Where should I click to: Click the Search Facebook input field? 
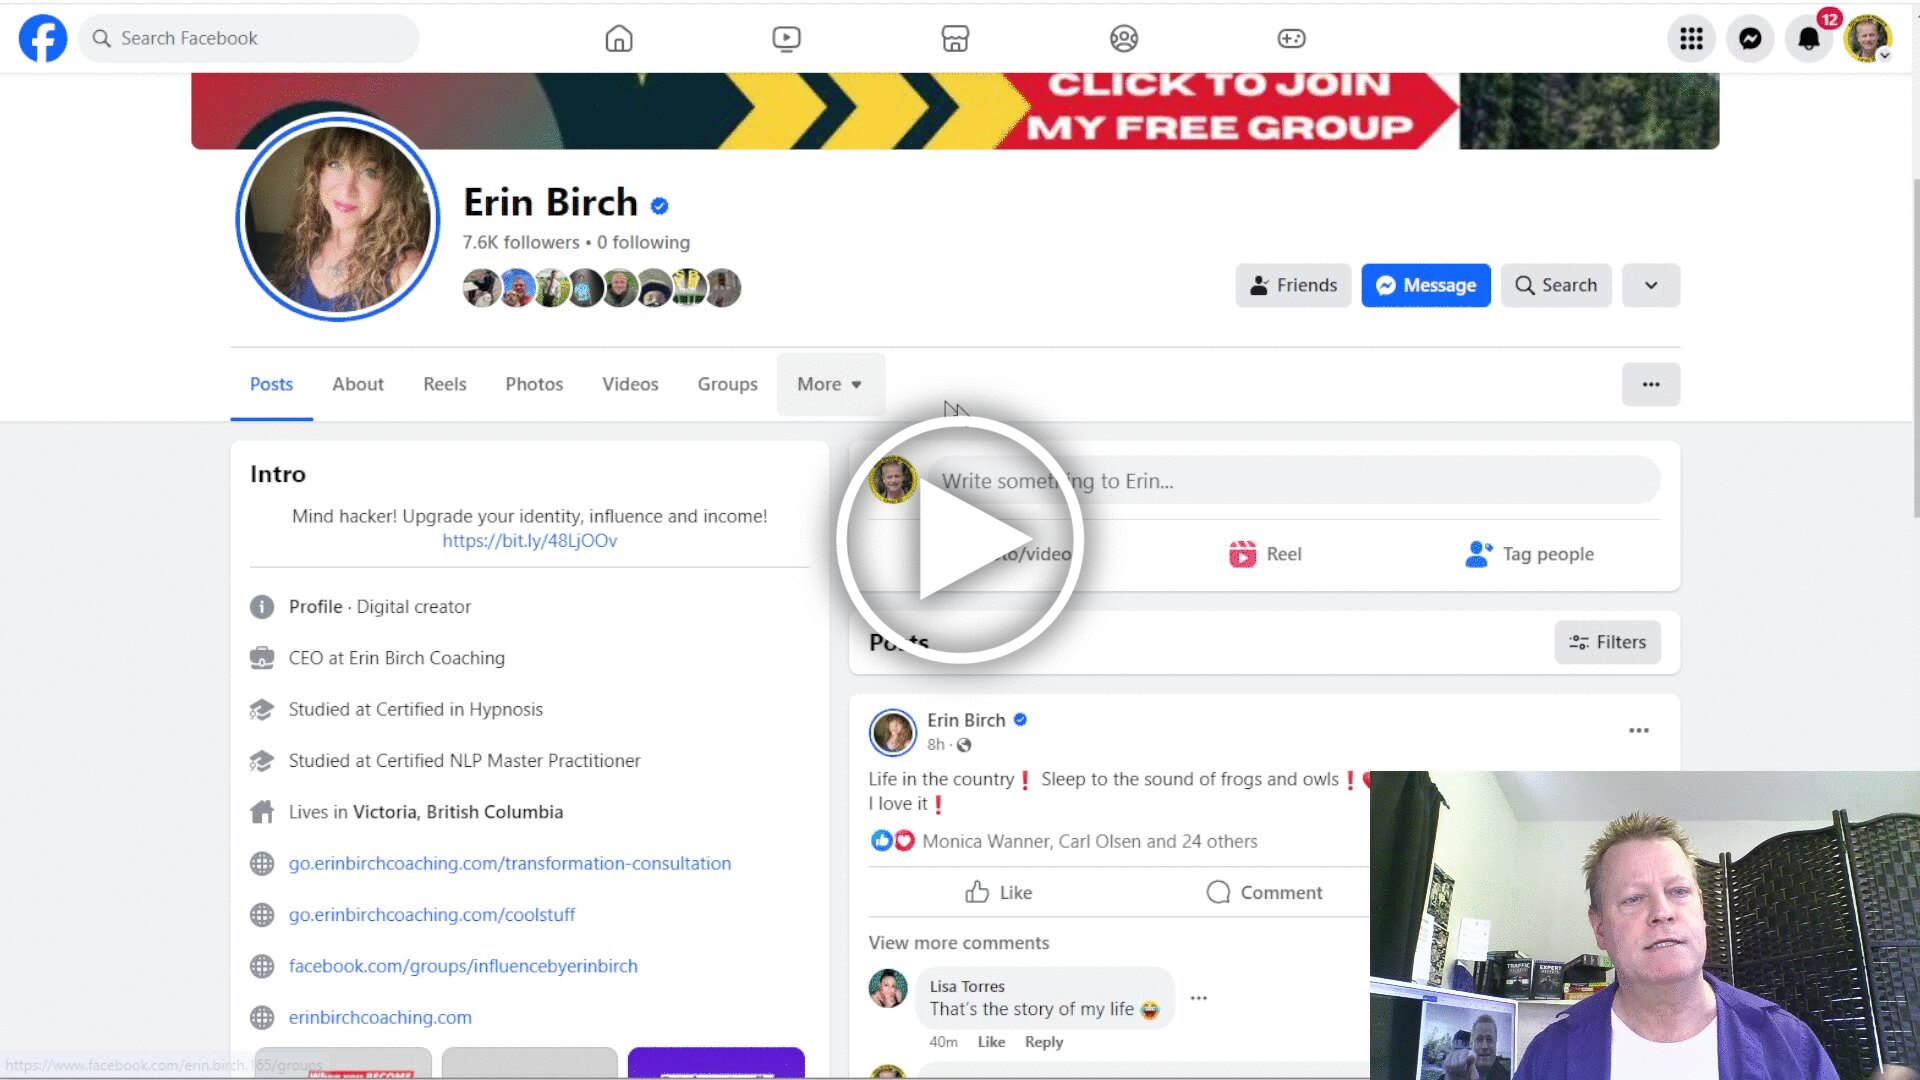click(x=249, y=38)
